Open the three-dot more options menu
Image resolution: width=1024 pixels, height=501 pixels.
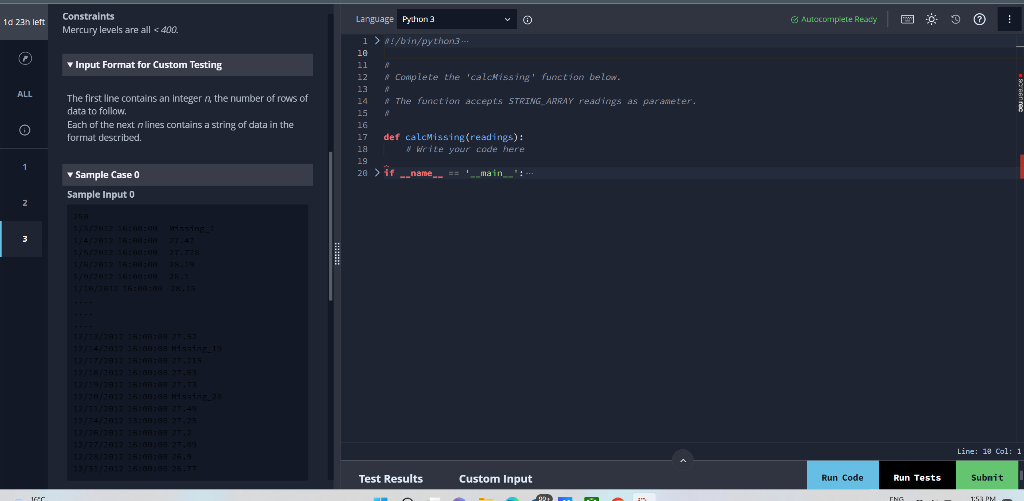pos(1010,20)
